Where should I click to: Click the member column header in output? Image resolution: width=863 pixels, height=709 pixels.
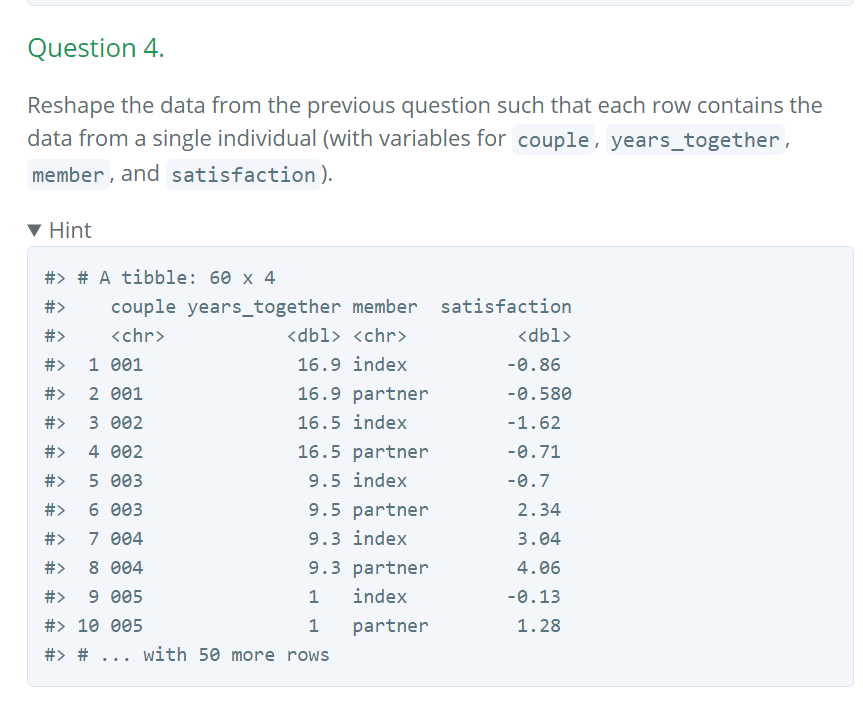click(385, 307)
